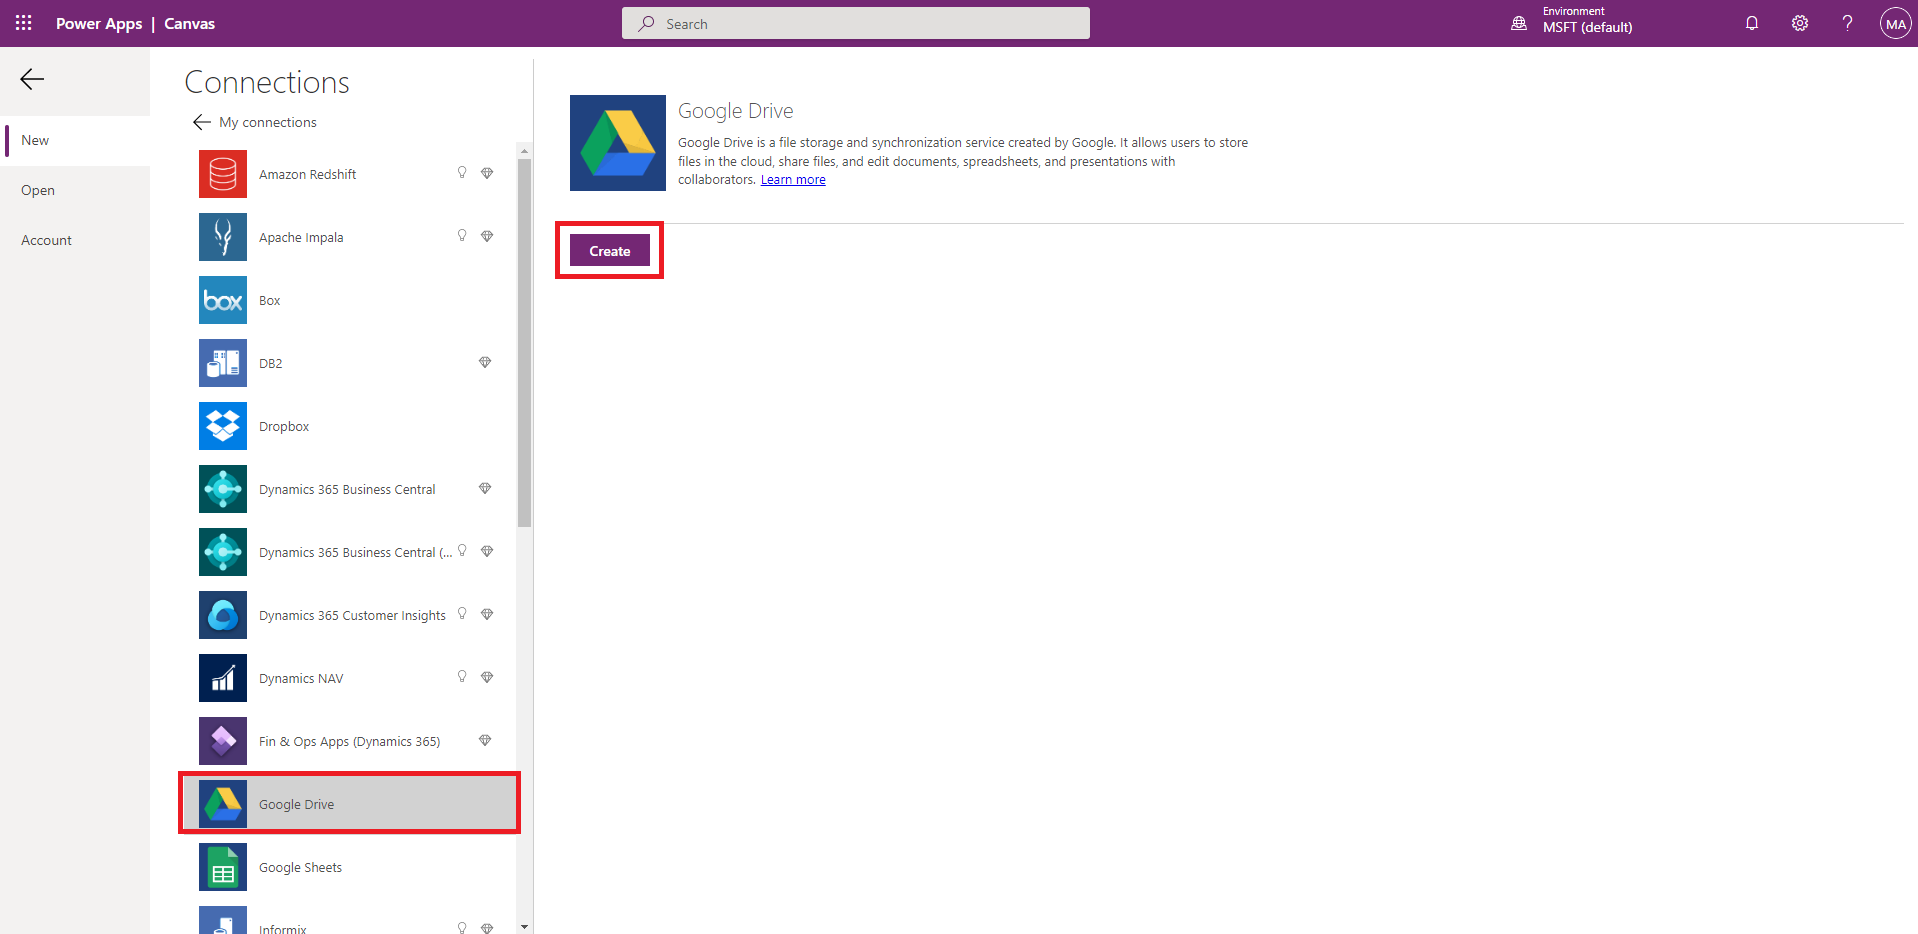Select the Google Drive connector icon
This screenshot has width=1918, height=934.
tap(222, 803)
